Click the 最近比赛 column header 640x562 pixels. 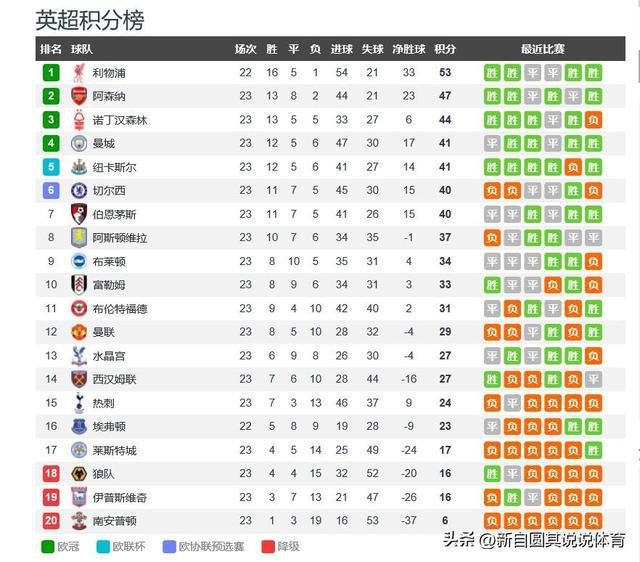click(542, 49)
